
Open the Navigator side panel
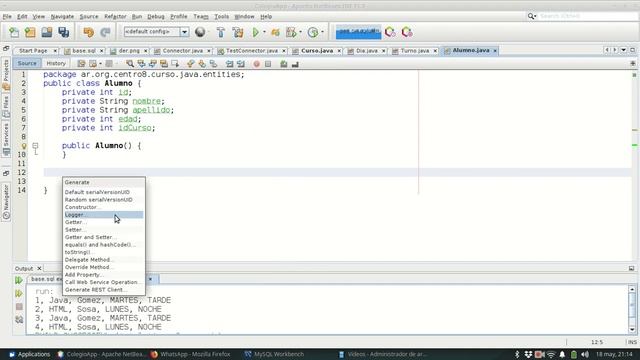click(6, 202)
